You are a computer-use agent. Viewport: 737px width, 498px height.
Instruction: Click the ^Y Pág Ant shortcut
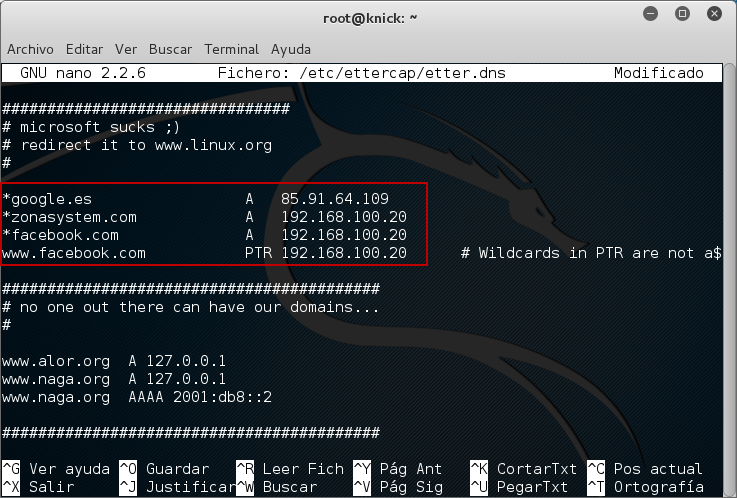(x=398, y=469)
